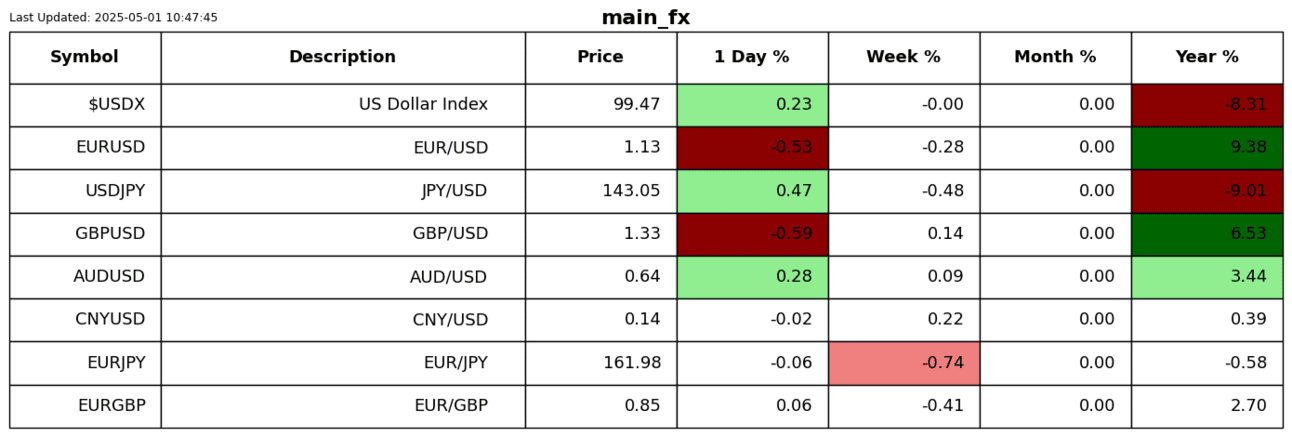Viewport: 1292px width, 437px height.
Task: Select the Description column header
Action: [342, 57]
